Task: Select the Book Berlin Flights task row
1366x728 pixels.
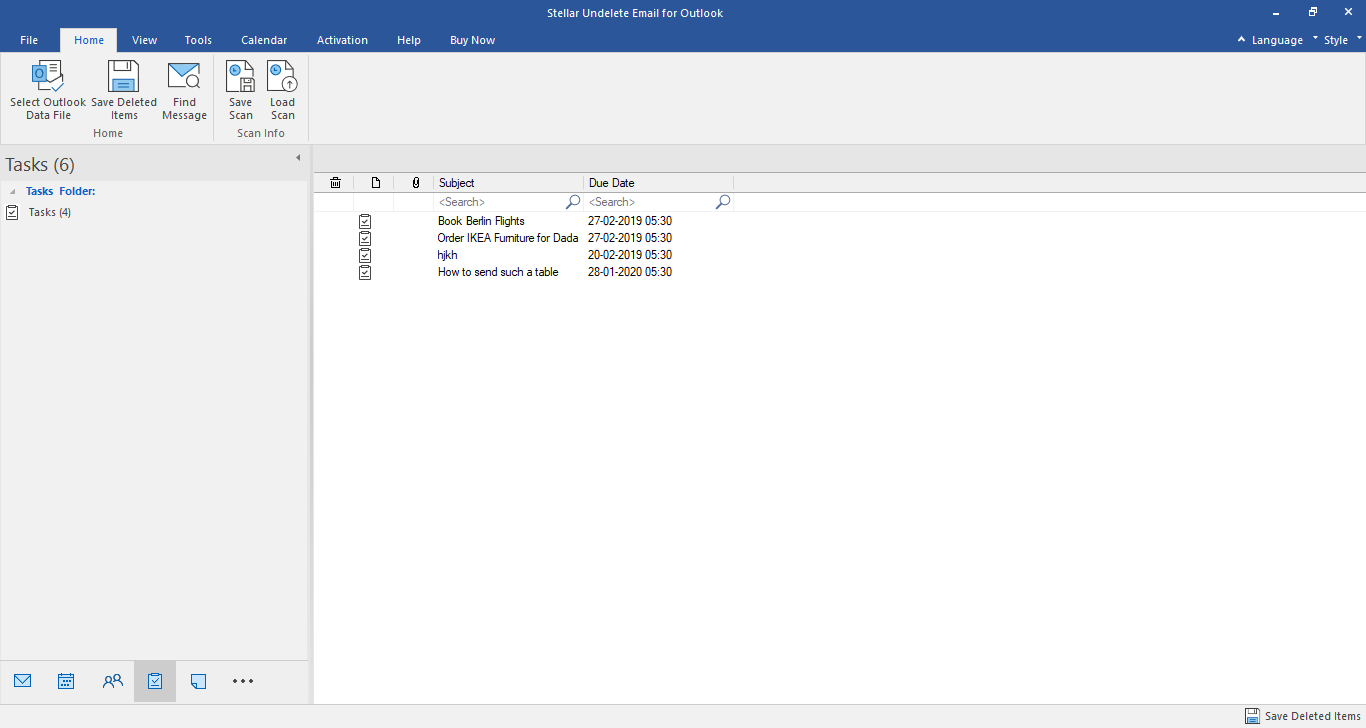Action: pyautogui.click(x=481, y=221)
